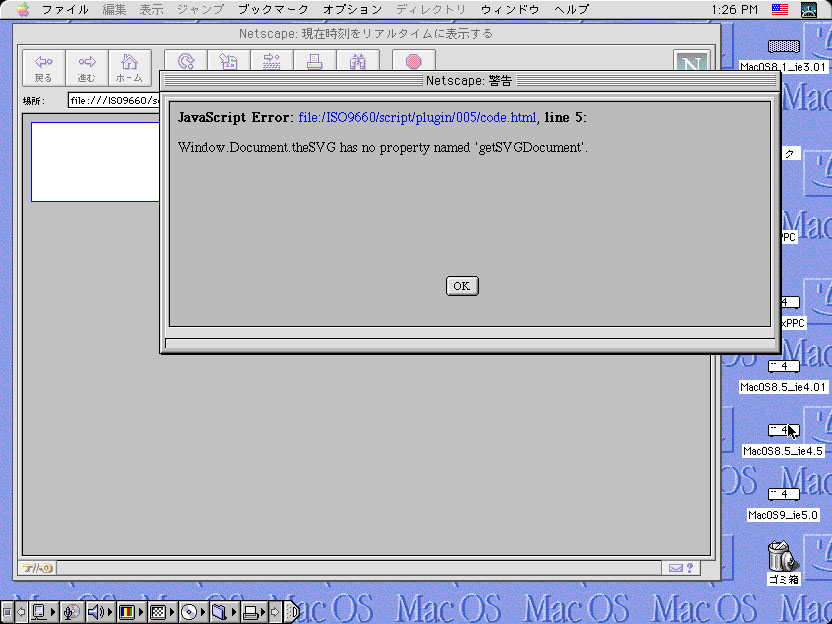Viewport: 832px width, 624px height.
Task: Go to the ホーム (Home) page
Action: click(129, 68)
